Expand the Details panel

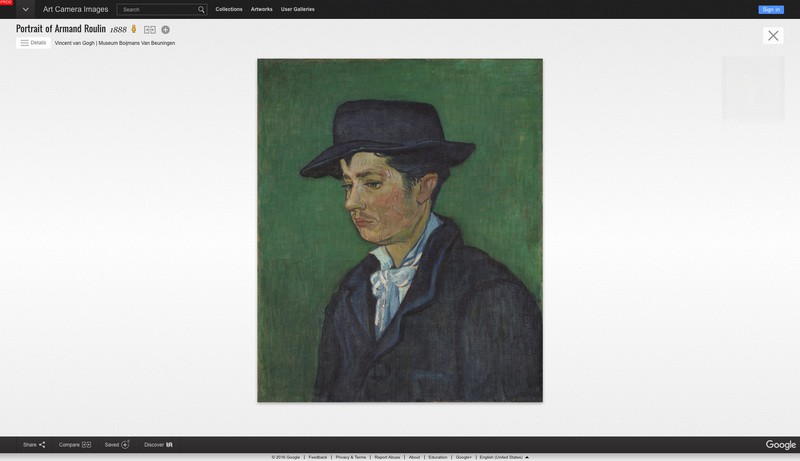click(x=33, y=43)
